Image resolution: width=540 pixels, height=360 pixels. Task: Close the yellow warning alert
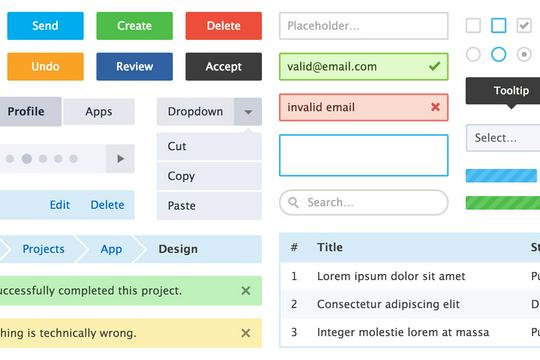tap(246, 333)
